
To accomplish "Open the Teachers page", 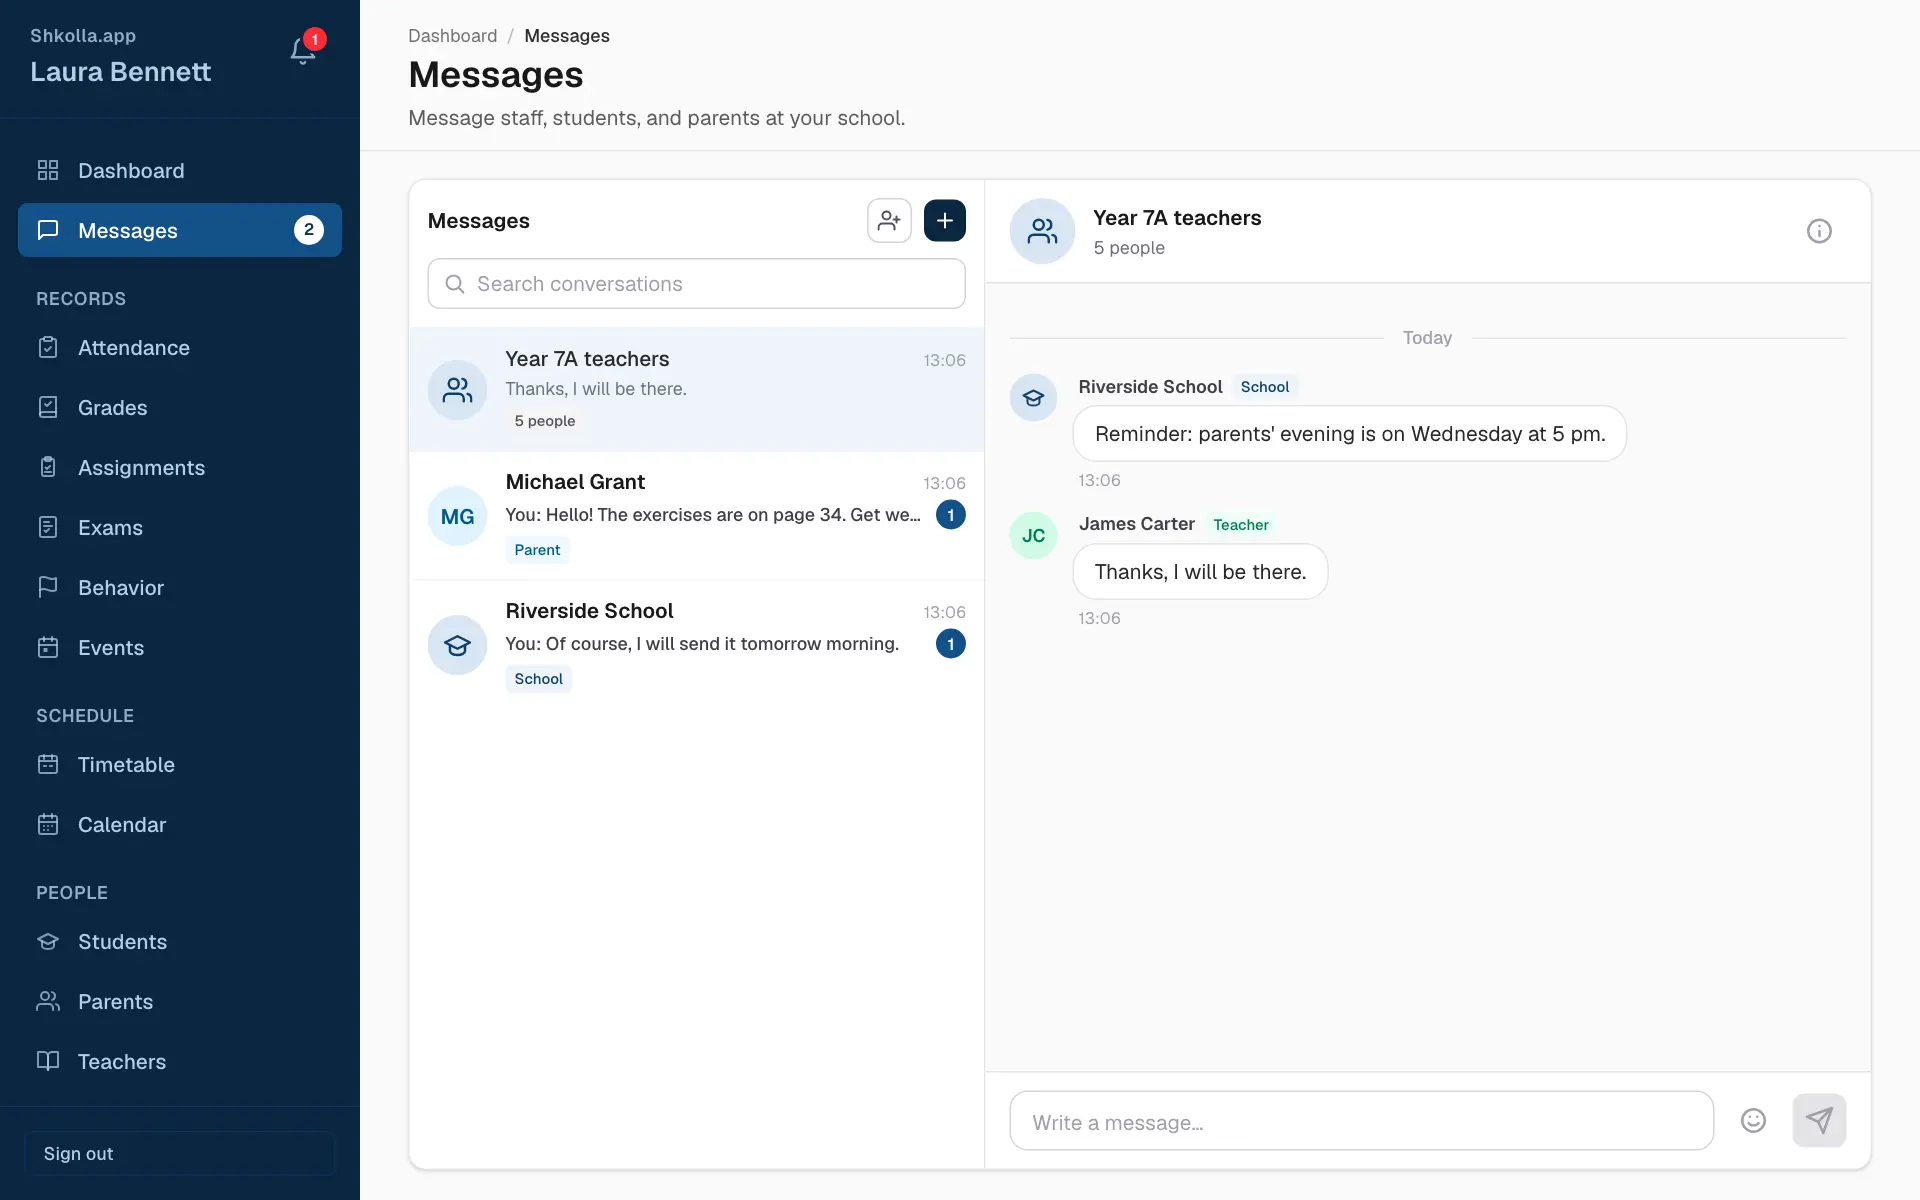I will pyautogui.click(x=180, y=1062).
